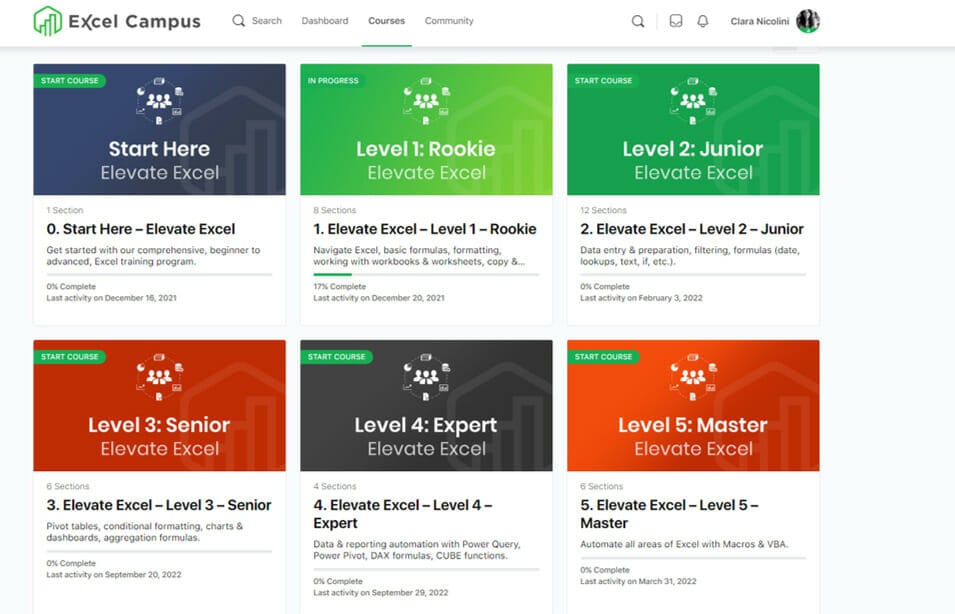Open the Clara Nicolini user name menu

click(x=760, y=22)
